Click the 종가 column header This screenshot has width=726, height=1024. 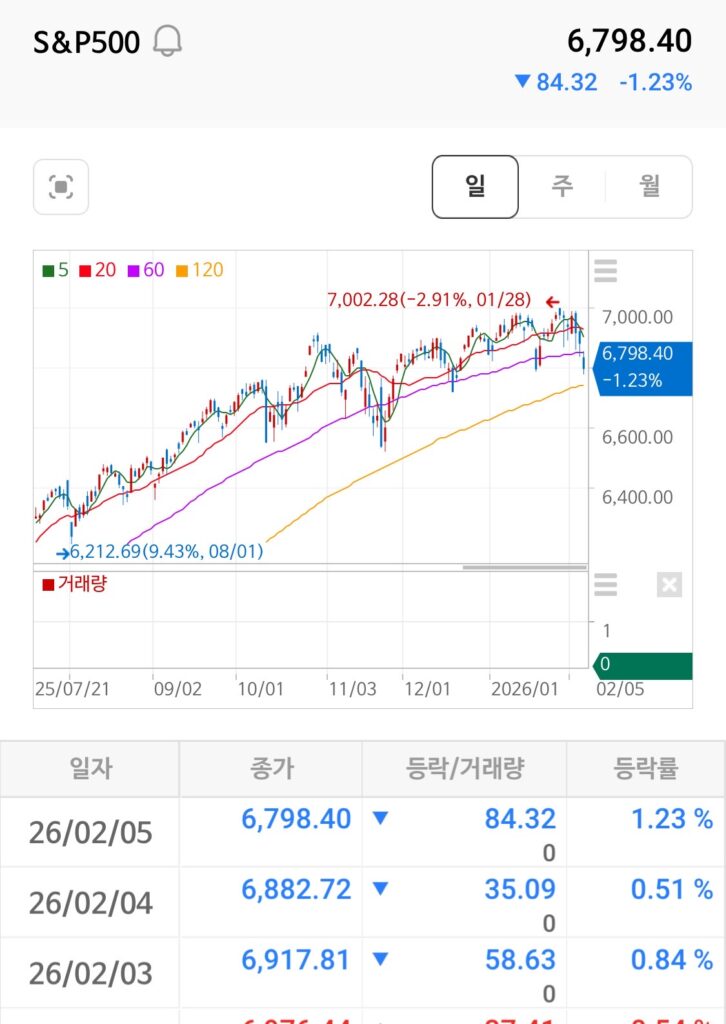[x=270, y=768]
